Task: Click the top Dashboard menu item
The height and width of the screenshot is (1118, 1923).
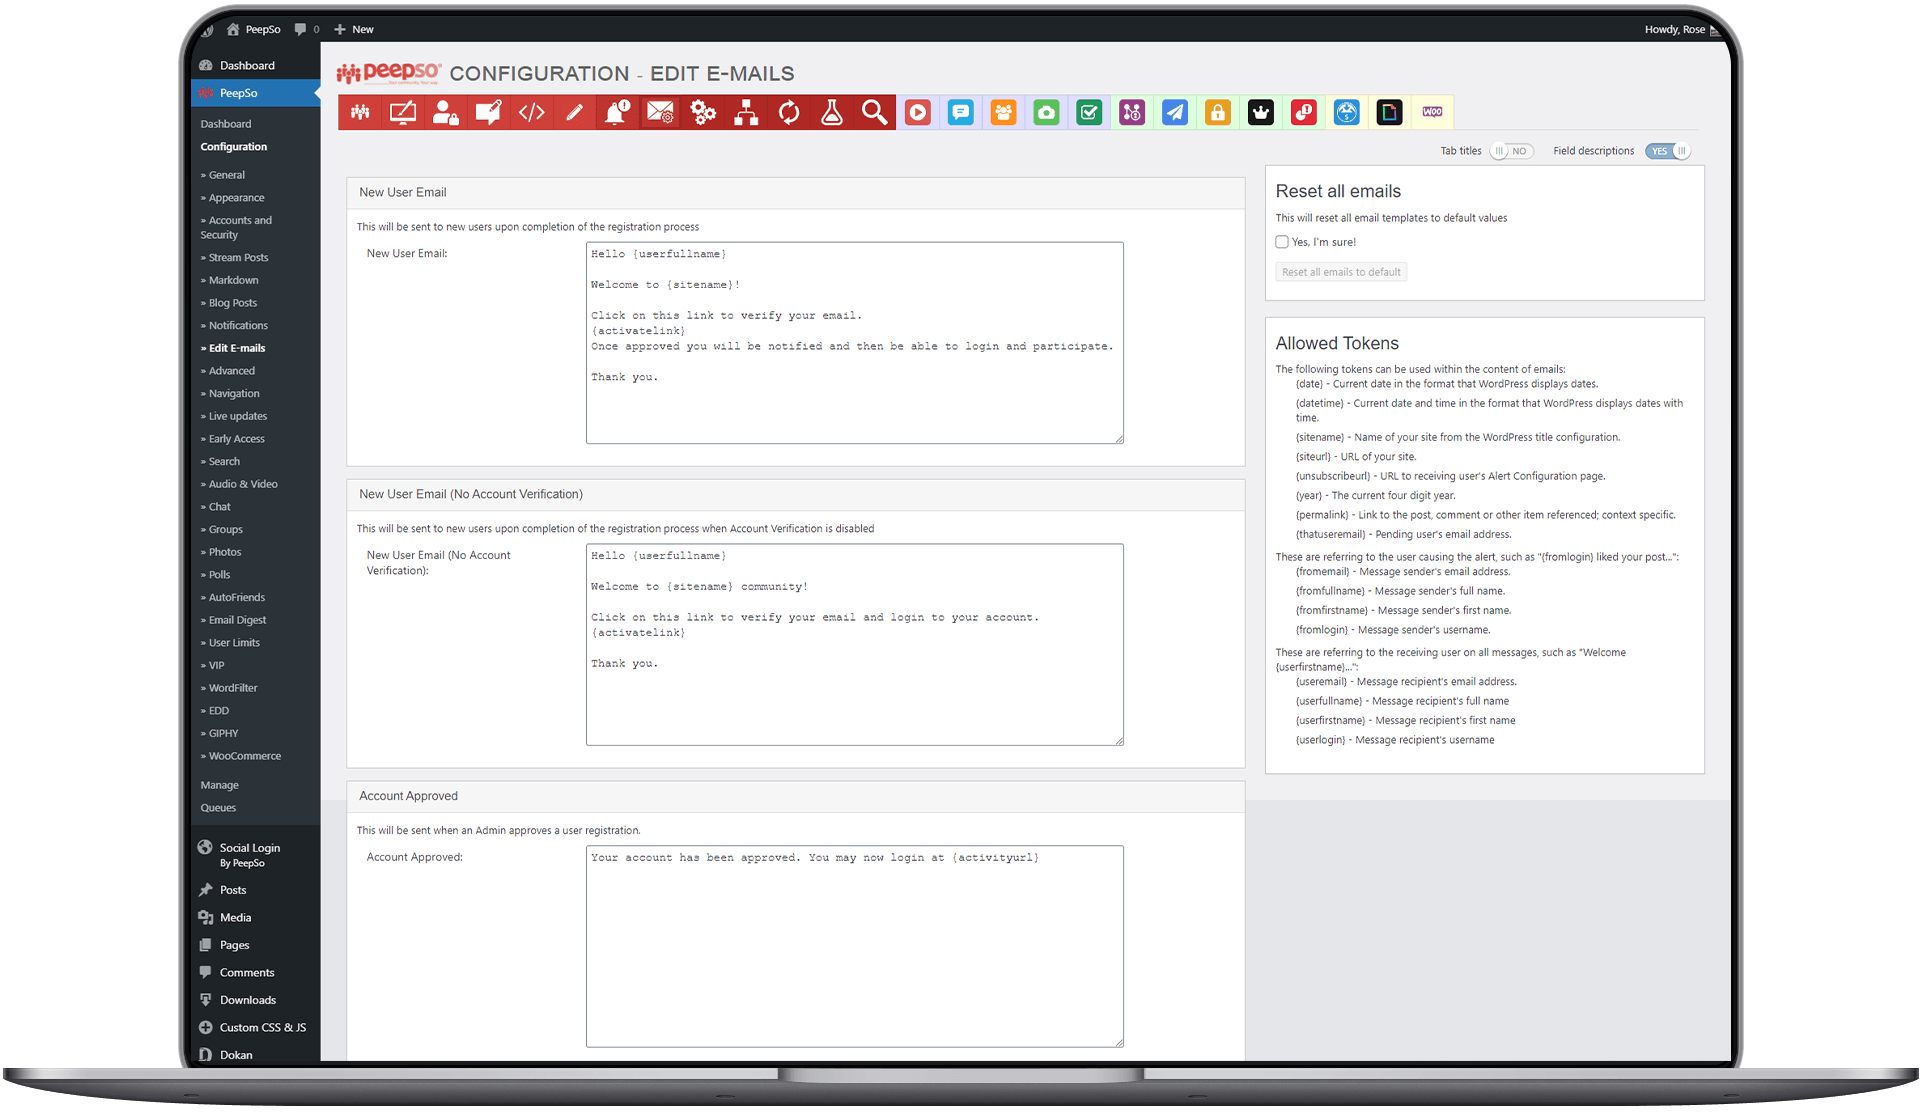Action: pos(246,66)
